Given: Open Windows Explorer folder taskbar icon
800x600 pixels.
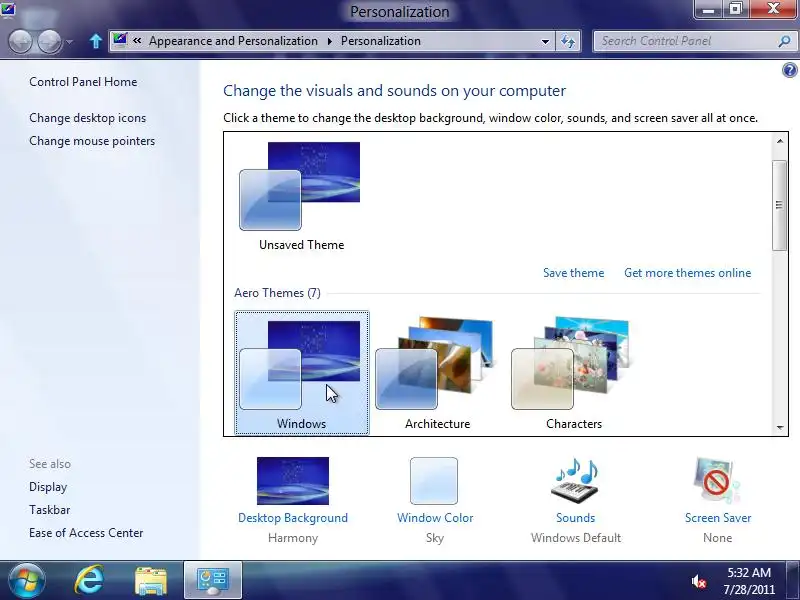Looking at the screenshot, I should (151, 581).
